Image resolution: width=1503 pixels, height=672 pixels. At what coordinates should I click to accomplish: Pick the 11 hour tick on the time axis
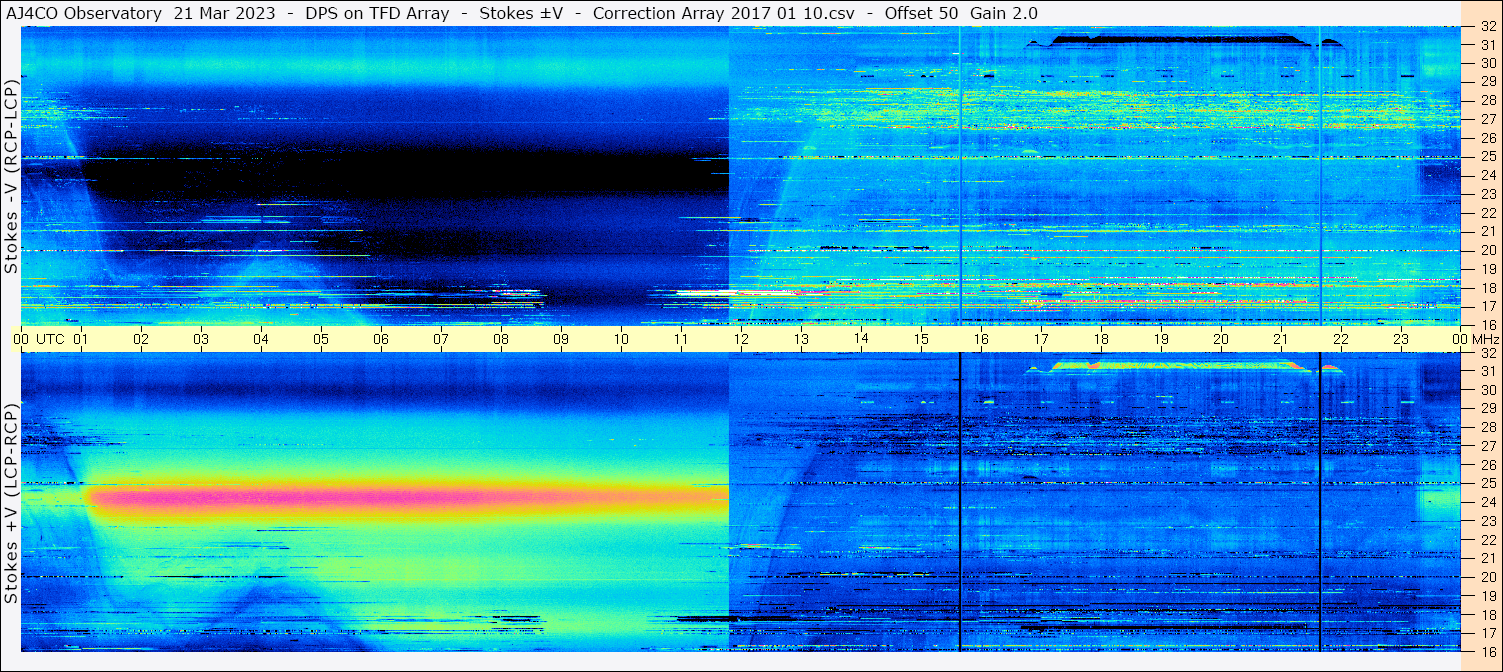click(x=681, y=339)
